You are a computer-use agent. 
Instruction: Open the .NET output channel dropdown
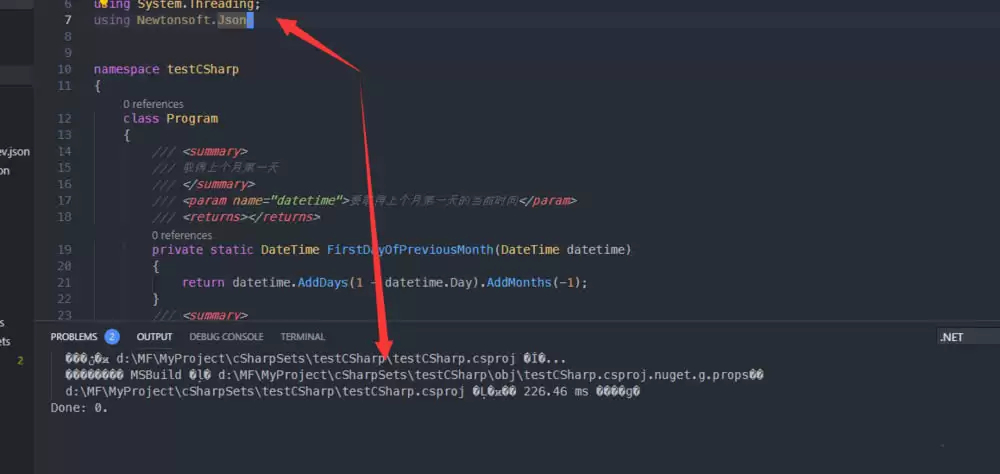[x=966, y=337]
